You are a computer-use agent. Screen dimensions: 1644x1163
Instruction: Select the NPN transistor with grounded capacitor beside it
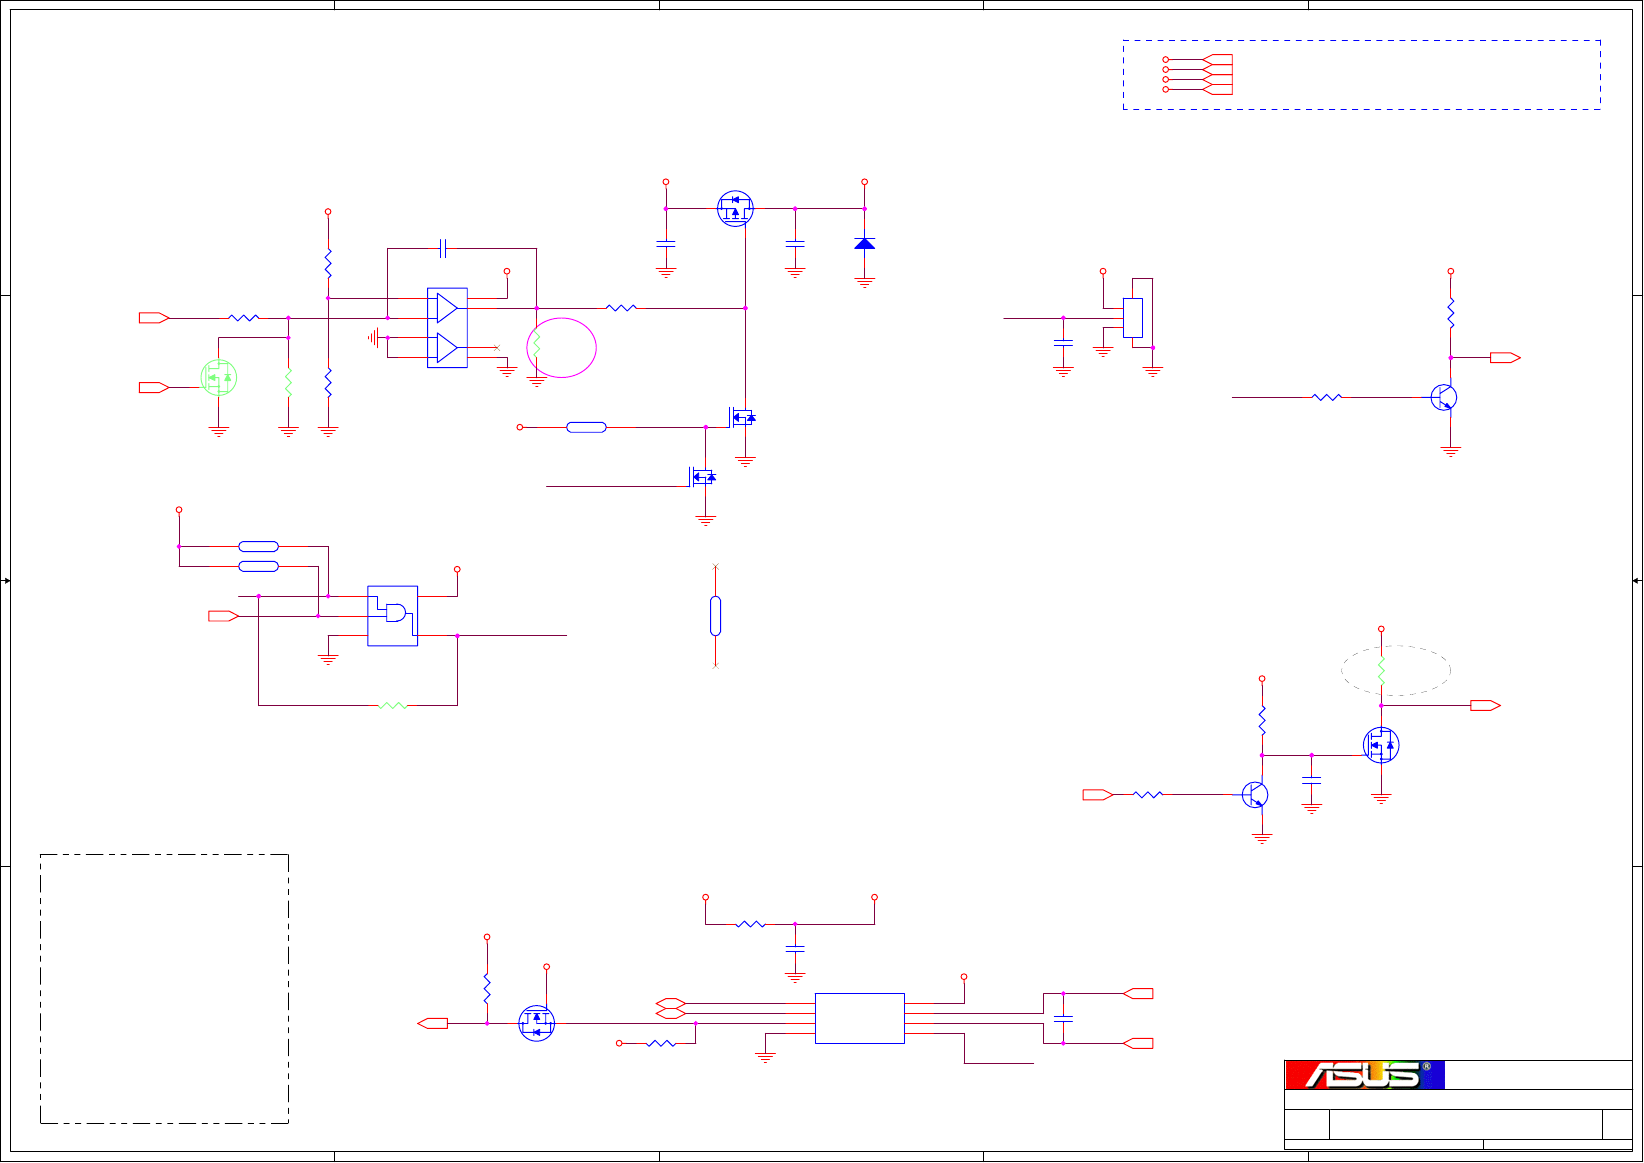(x=1256, y=795)
